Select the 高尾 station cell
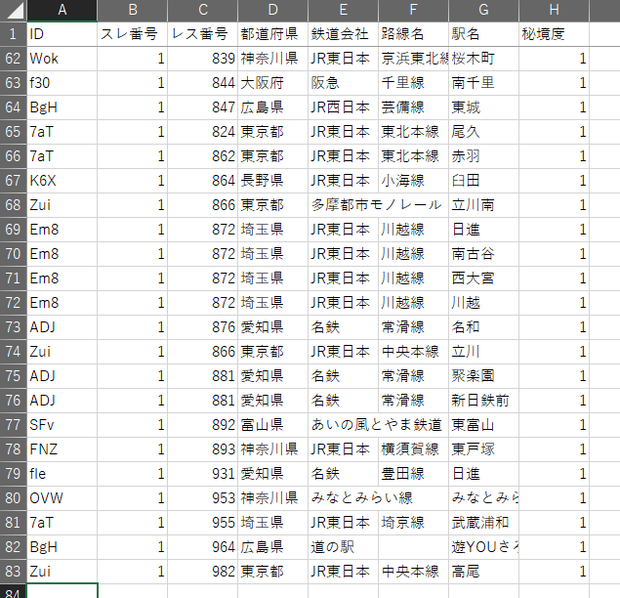This screenshot has height=598, width=620. (x=484, y=571)
